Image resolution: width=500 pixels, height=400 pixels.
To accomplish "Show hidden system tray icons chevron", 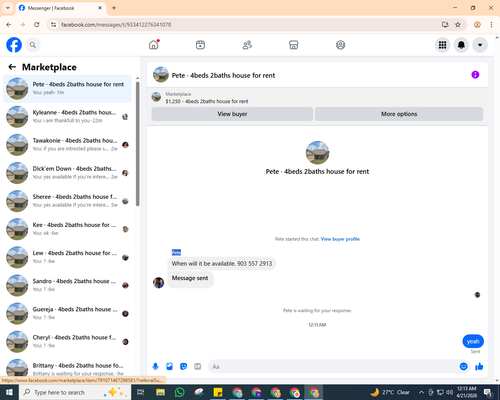I will 421,392.
